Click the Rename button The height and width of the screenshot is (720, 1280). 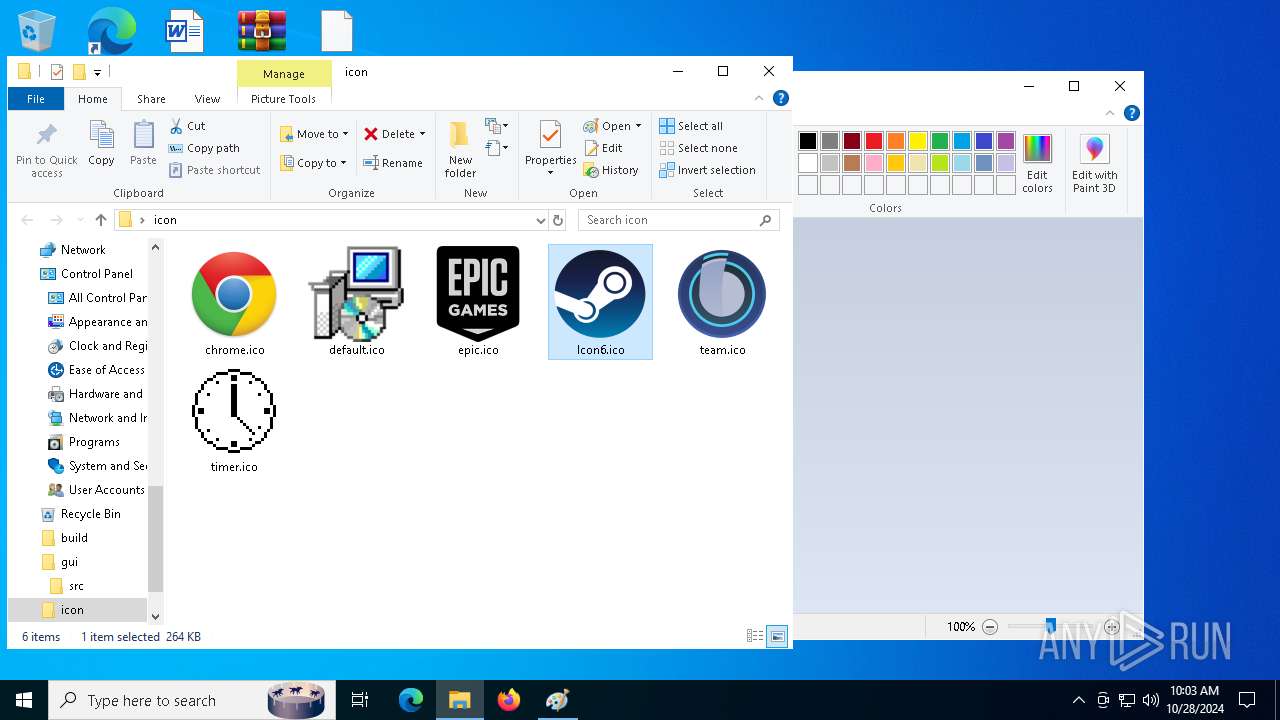pos(392,163)
